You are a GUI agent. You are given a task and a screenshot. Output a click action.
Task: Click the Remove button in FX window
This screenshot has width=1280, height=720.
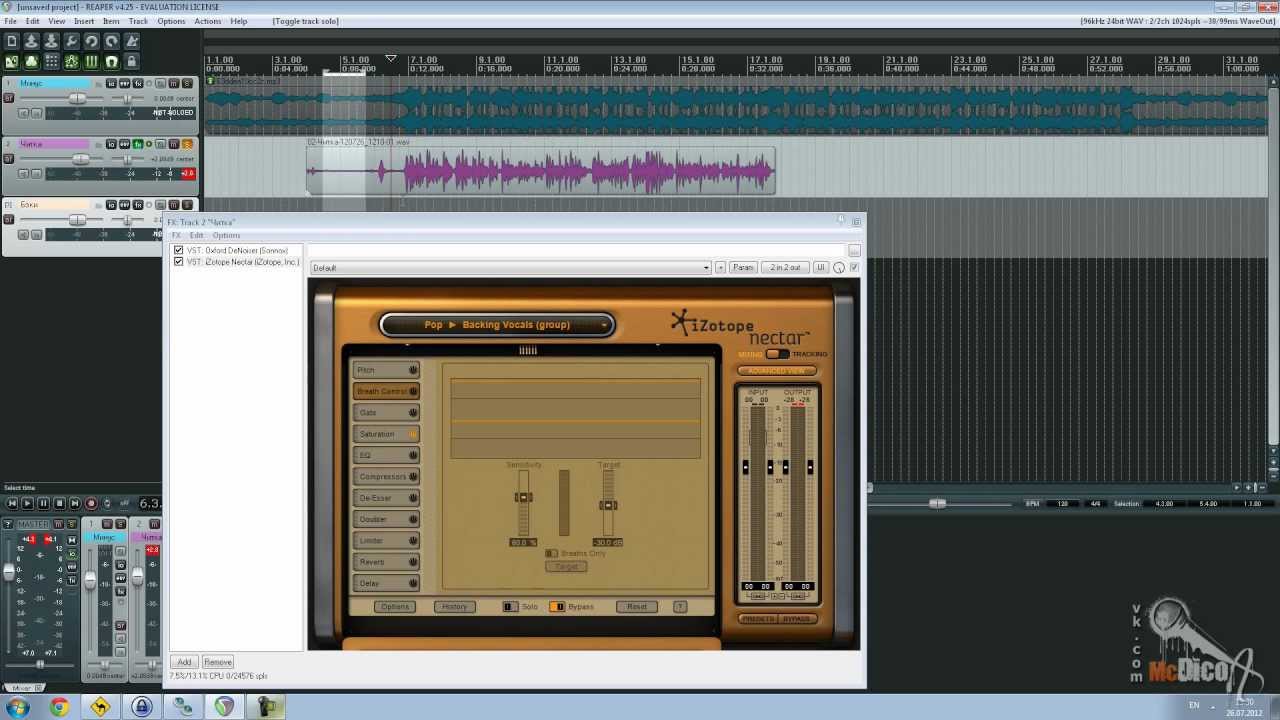point(218,662)
